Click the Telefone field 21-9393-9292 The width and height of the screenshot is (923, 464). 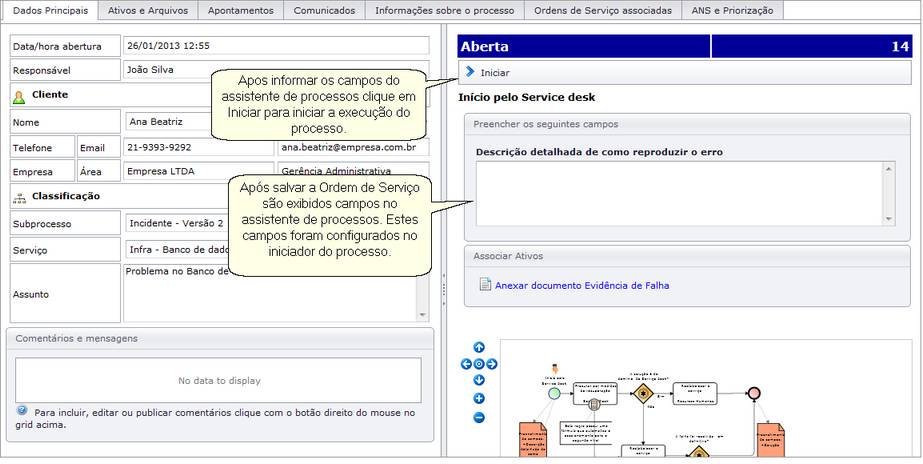198,147
